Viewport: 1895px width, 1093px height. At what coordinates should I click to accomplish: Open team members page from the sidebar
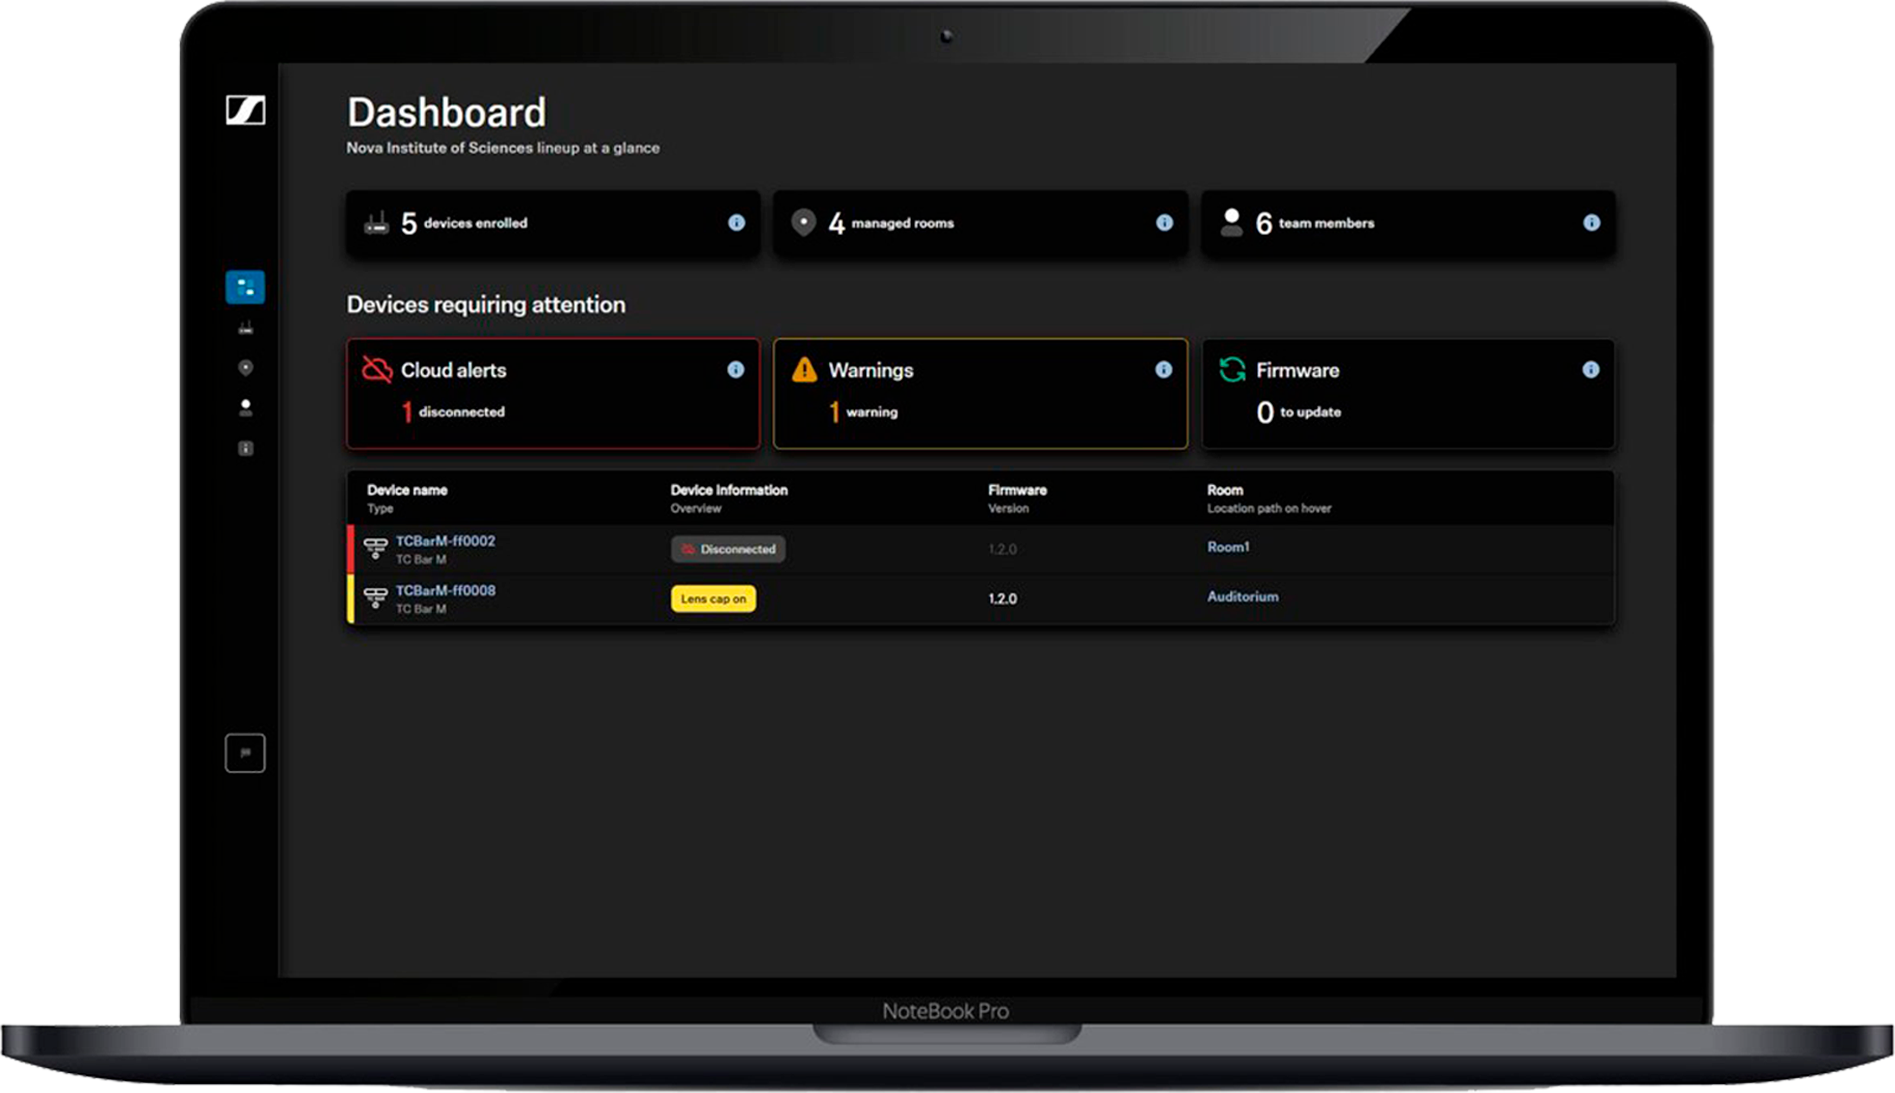click(245, 408)
